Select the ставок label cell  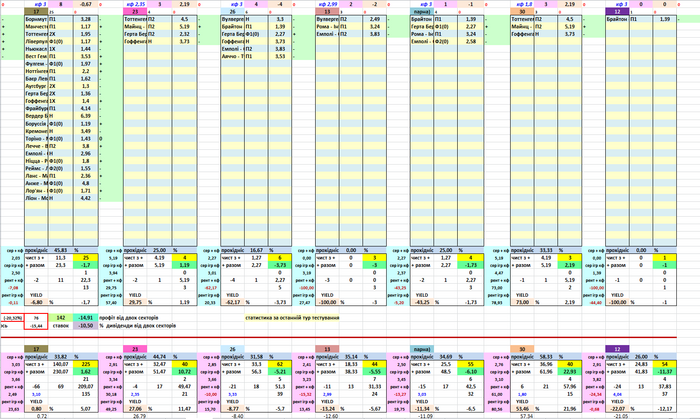tap(61, 326)
